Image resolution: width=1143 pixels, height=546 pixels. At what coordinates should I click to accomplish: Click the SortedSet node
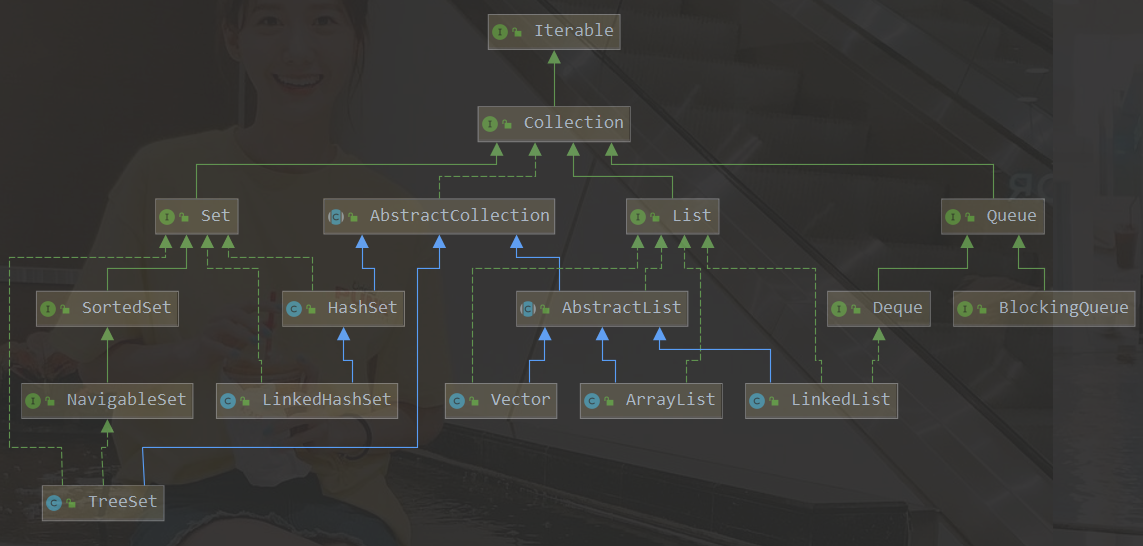pos(107,308)
